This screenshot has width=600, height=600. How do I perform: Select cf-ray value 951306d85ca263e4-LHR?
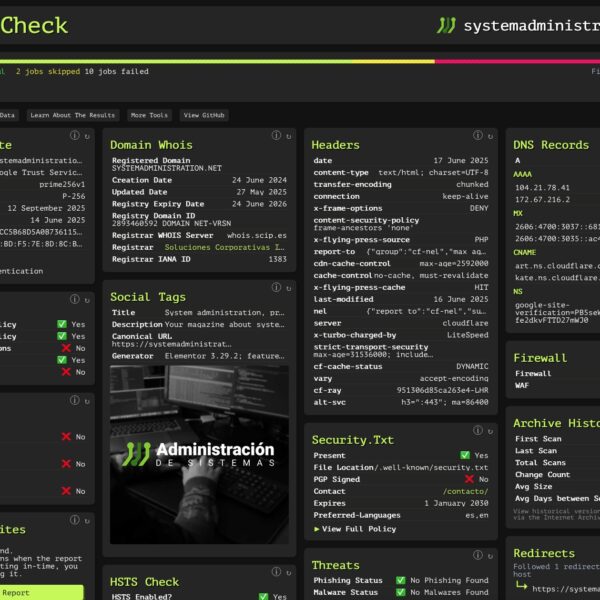pos(442,390)
